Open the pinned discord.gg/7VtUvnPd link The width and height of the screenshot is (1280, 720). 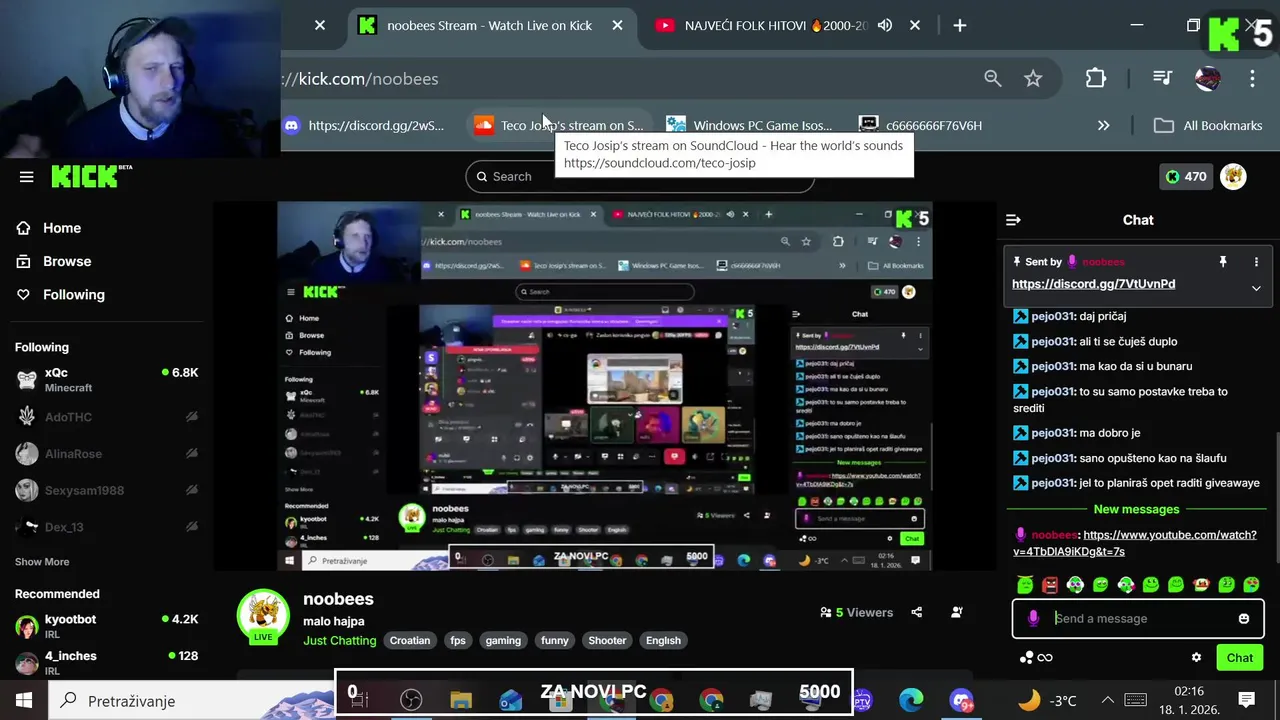1093,284
